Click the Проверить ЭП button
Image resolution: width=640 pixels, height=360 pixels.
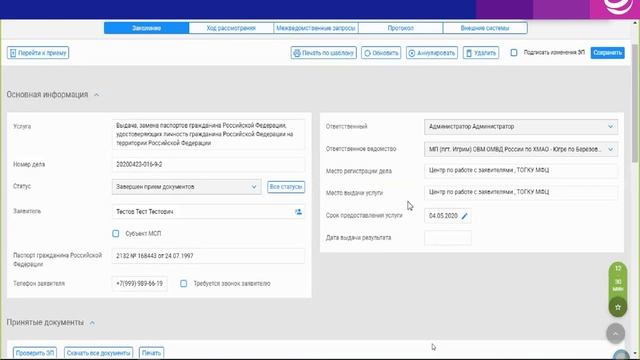pyautogui.click(x=35, y=353)
